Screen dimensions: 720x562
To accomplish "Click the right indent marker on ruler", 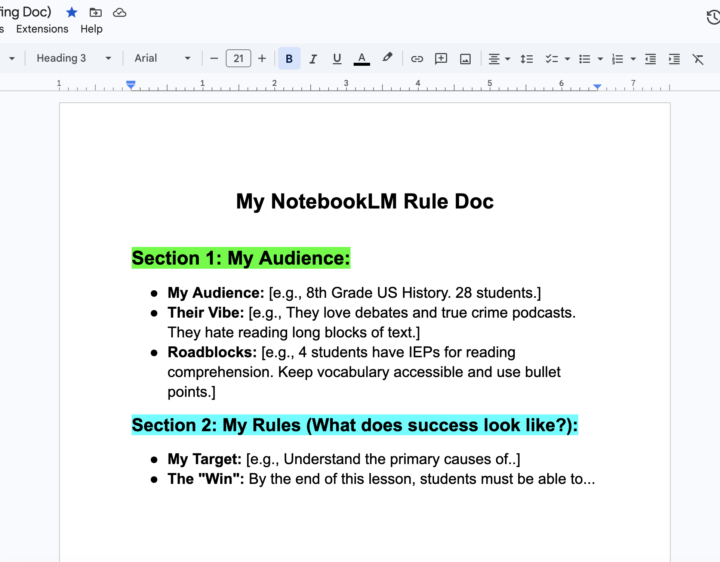I will pos(597,86).
